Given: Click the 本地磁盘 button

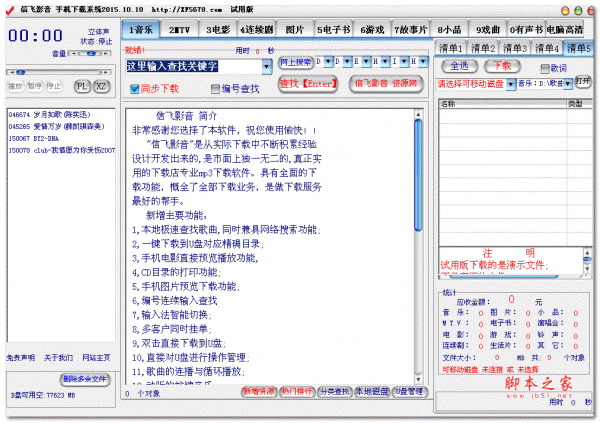Looking at the screenshot, I should point(372,392).
